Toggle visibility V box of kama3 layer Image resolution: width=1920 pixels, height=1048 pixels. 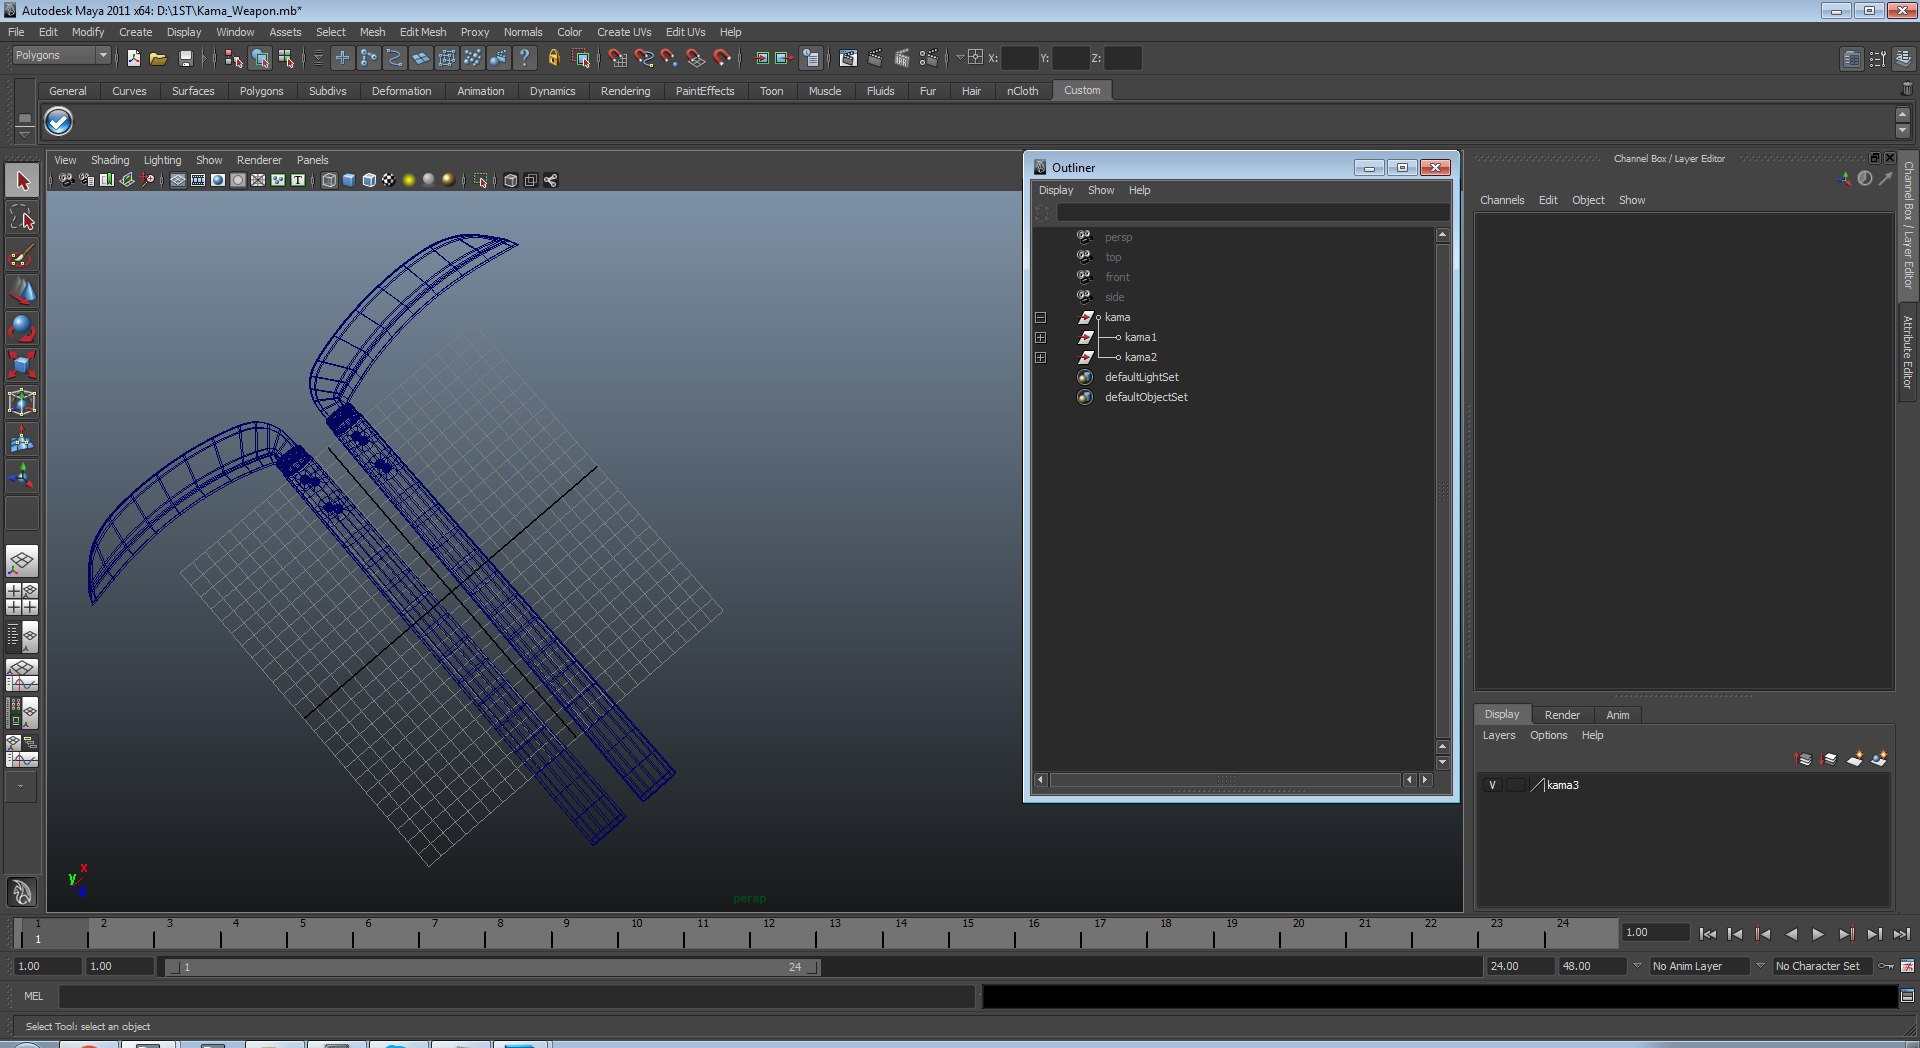tap(1492, 785)
